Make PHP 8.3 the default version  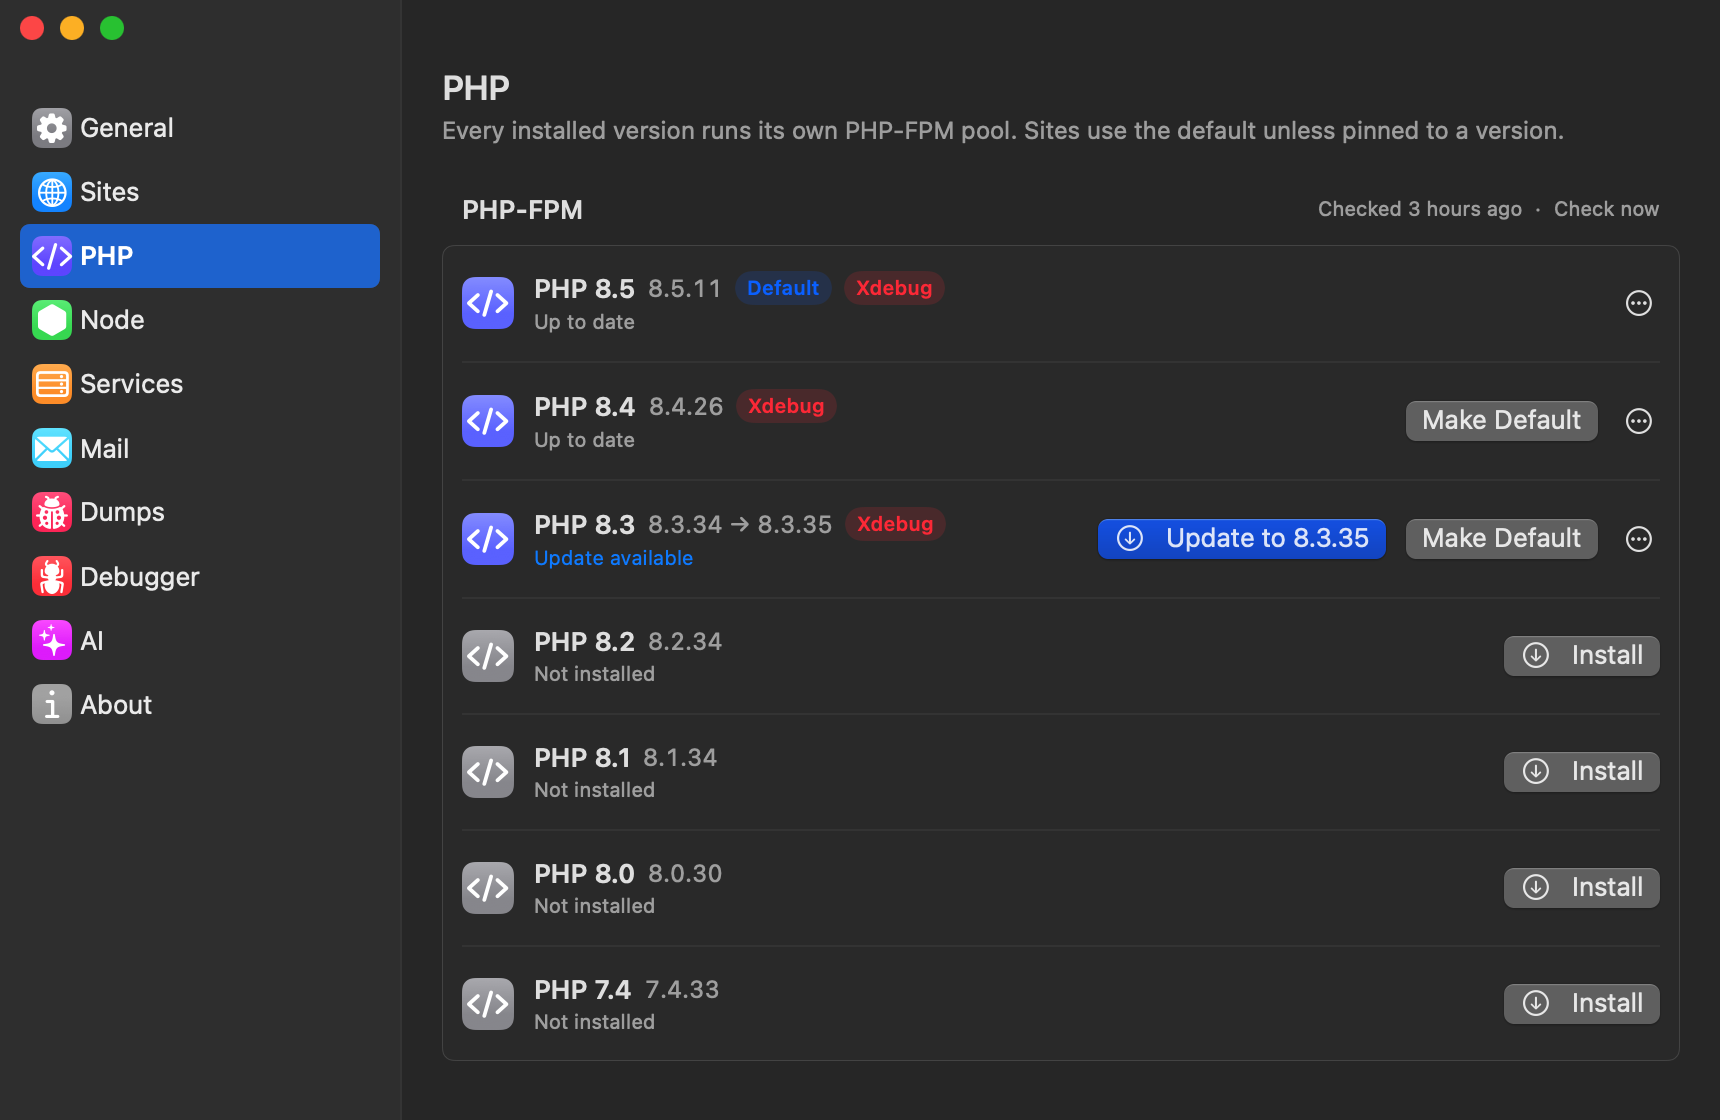coord(1502,539)
